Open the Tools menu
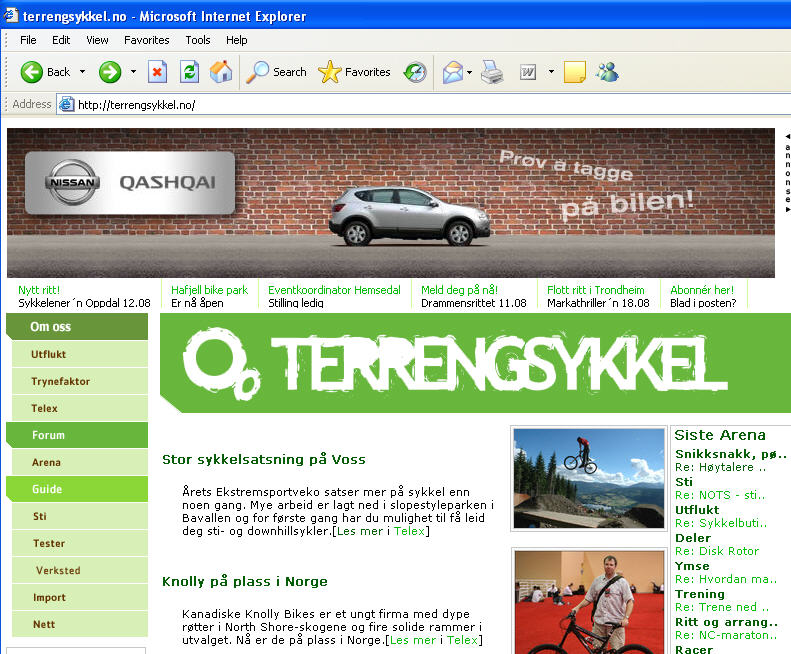This screenshot has height=654, width=791. (x=198, y=40)
